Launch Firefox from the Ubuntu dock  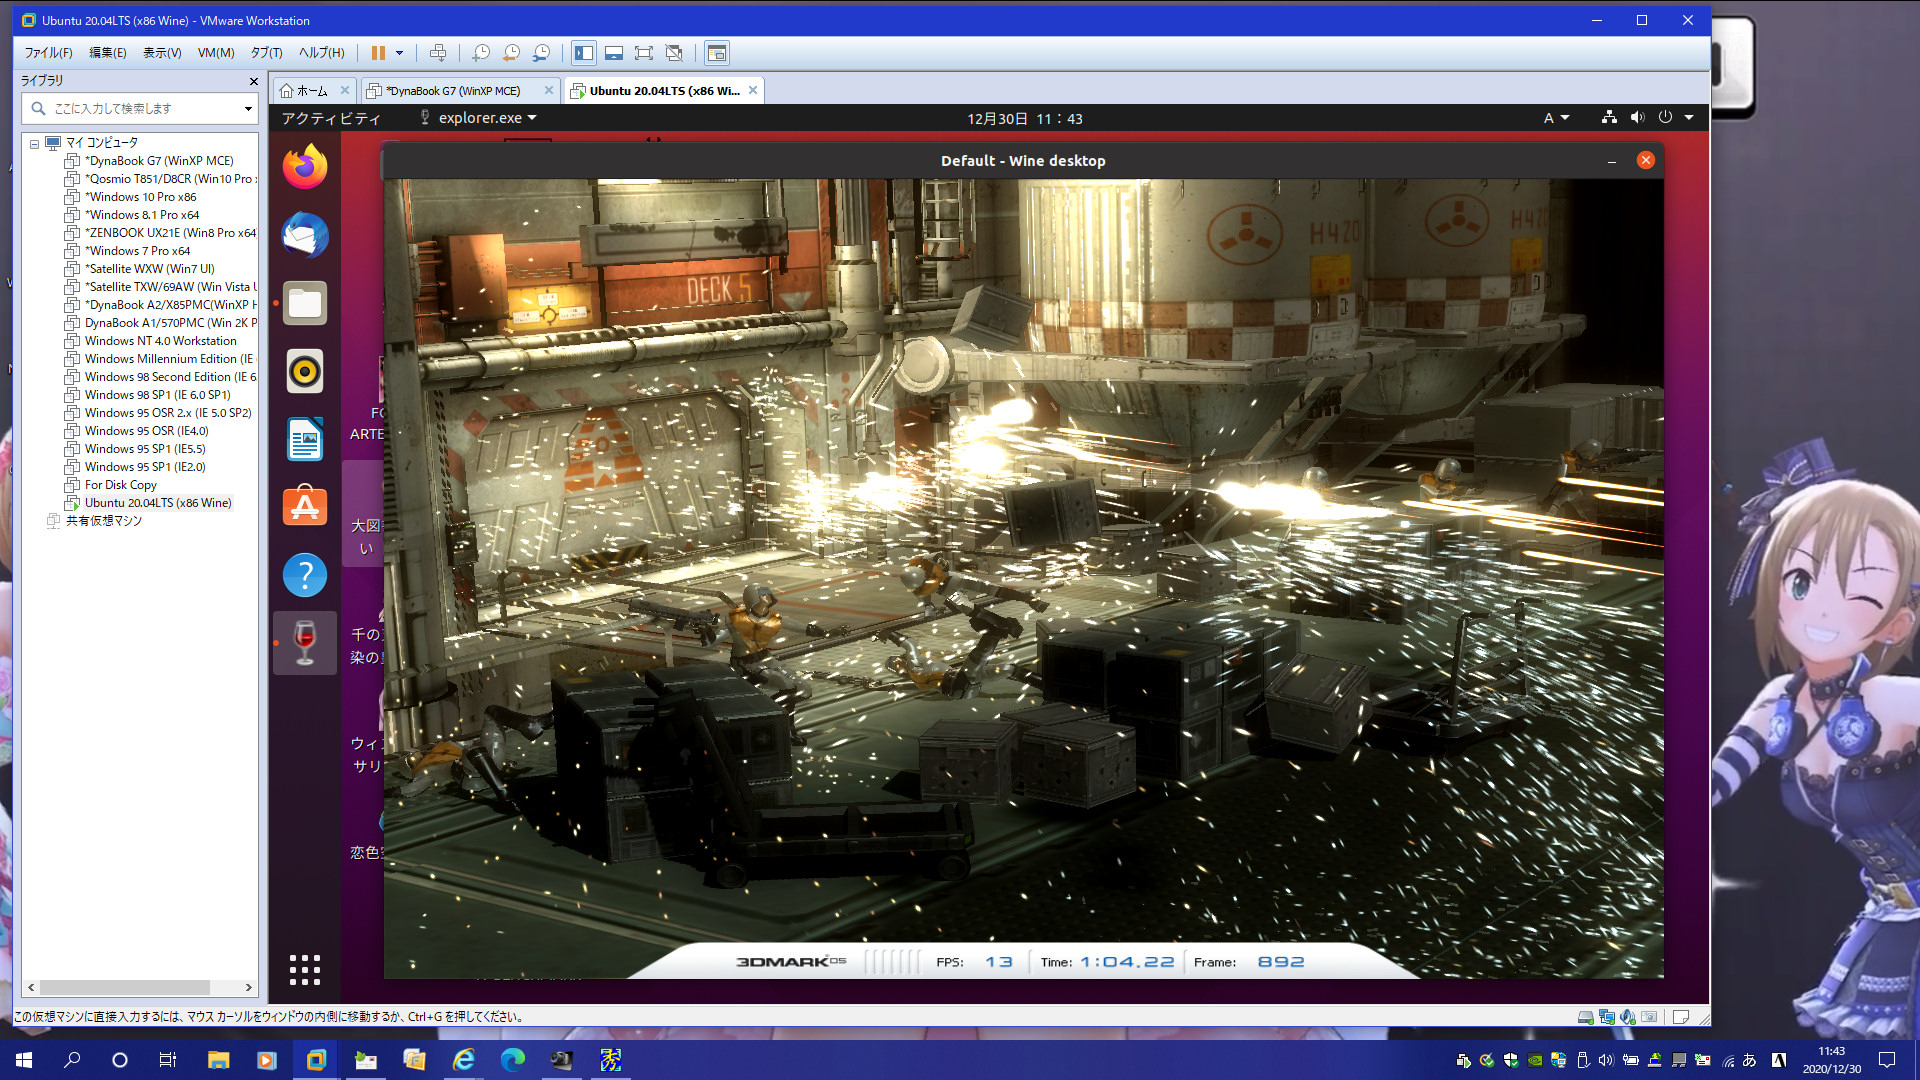tap(305, 167)
